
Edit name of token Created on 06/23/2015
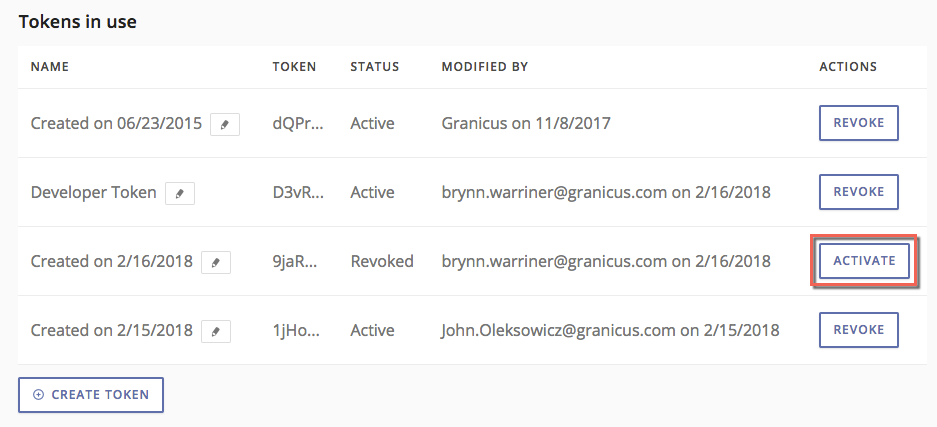[x=225, y=124]
